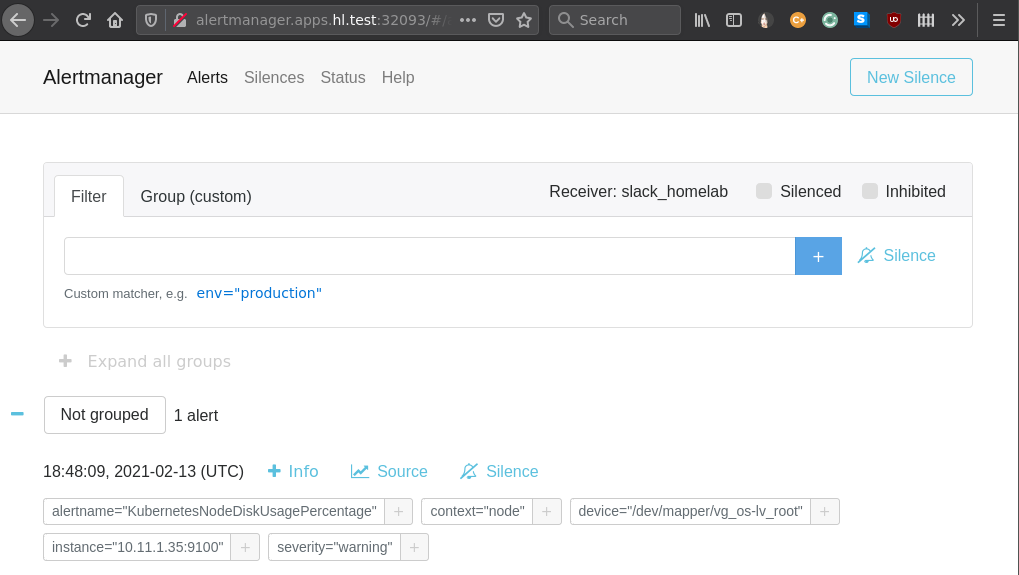1019x575 pixels.
Task: Enable the Inhibited checkbox
Action: pyautogui.click(x=870, y=191)
